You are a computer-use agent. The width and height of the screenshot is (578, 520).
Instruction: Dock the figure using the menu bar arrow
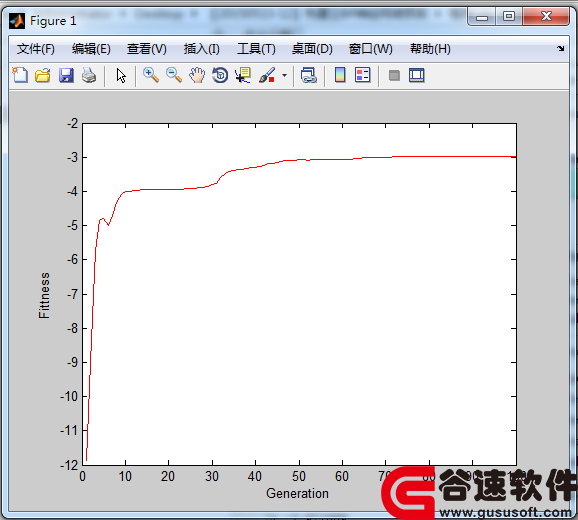pos(561,48)
